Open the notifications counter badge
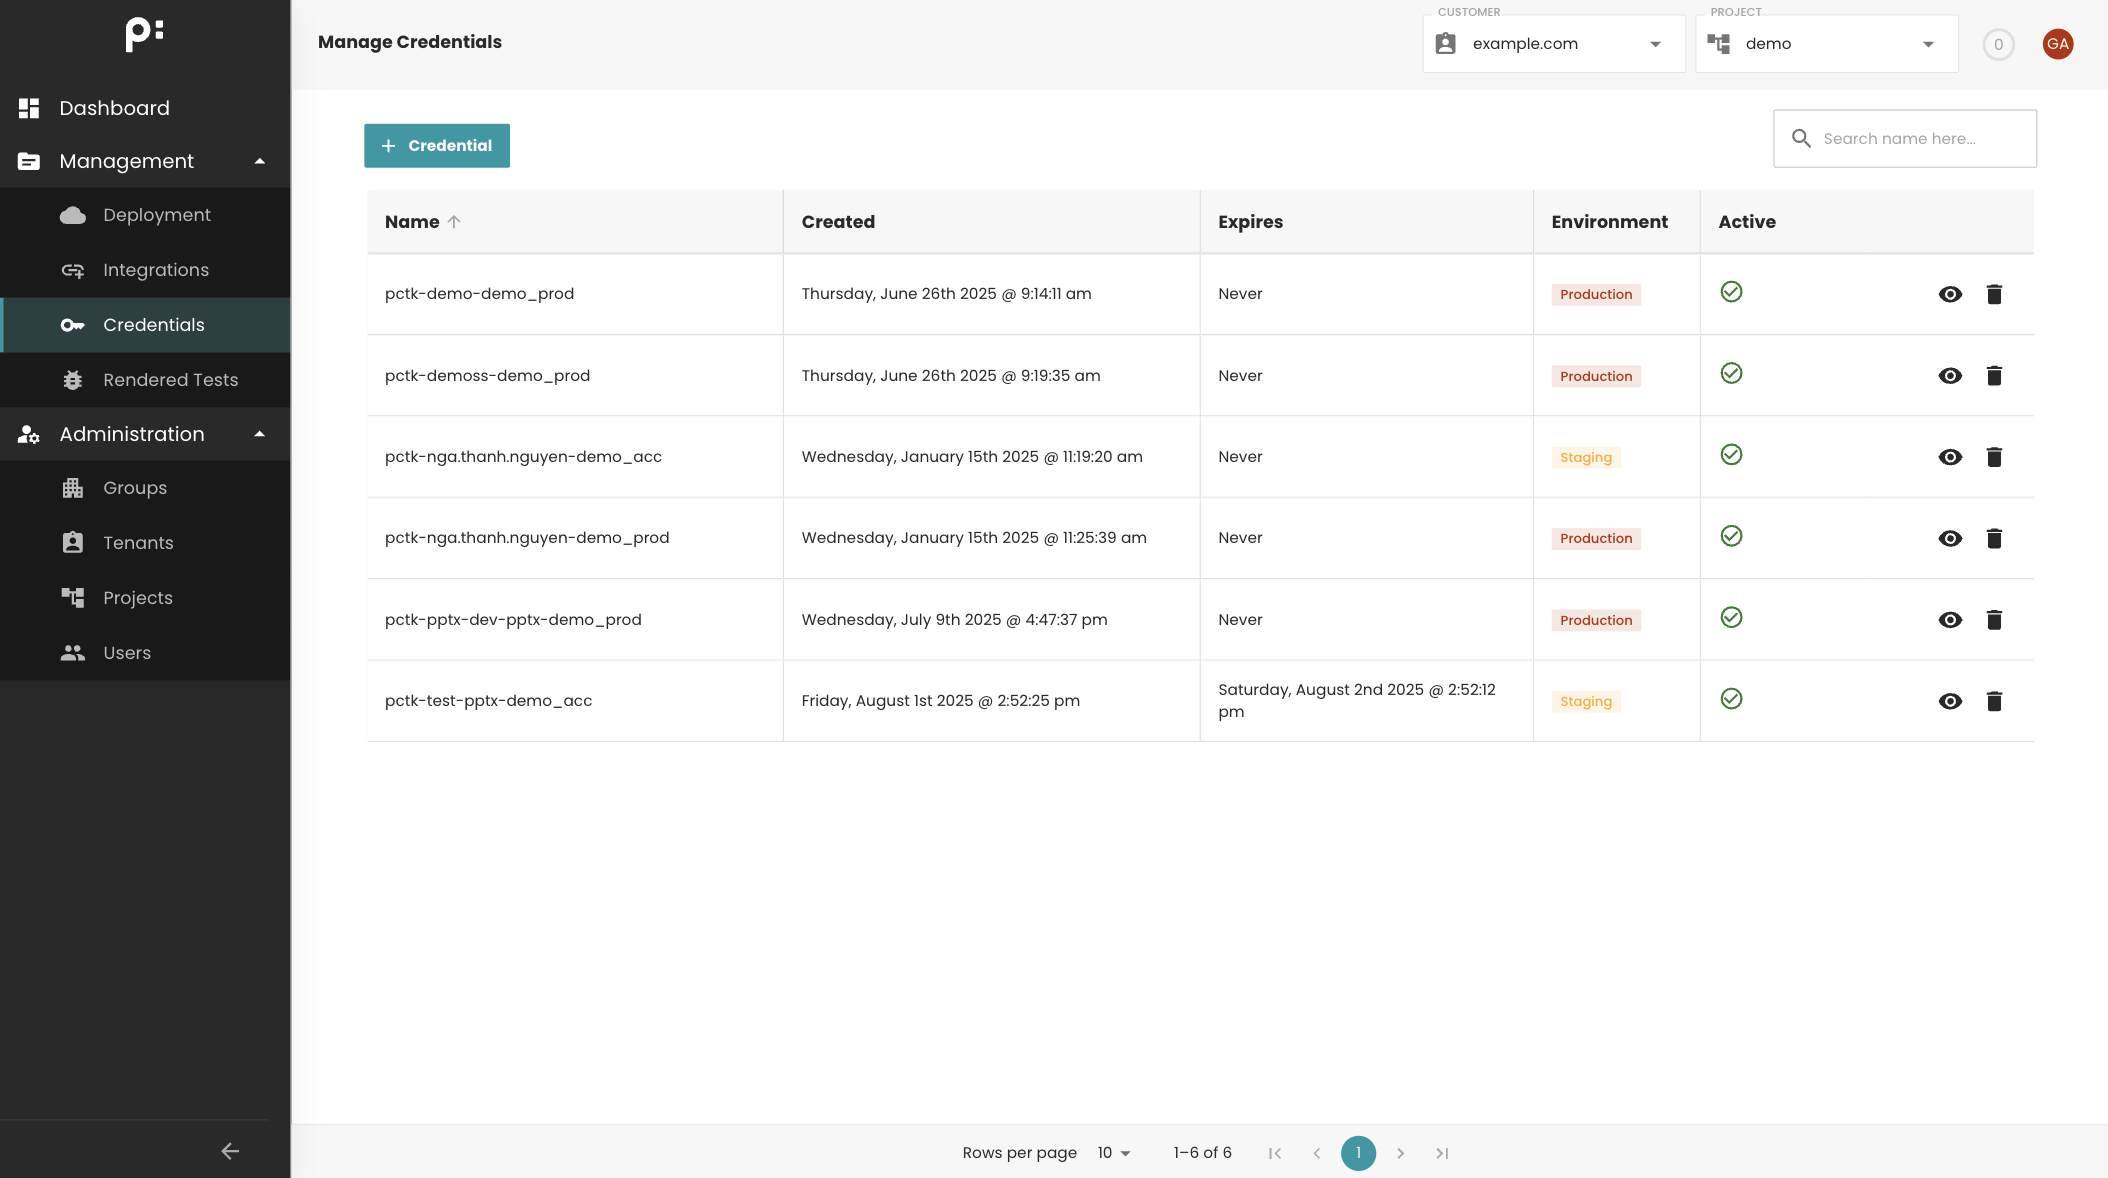The height and width of the screenshot is (1178, 2108). (1998, 44)
